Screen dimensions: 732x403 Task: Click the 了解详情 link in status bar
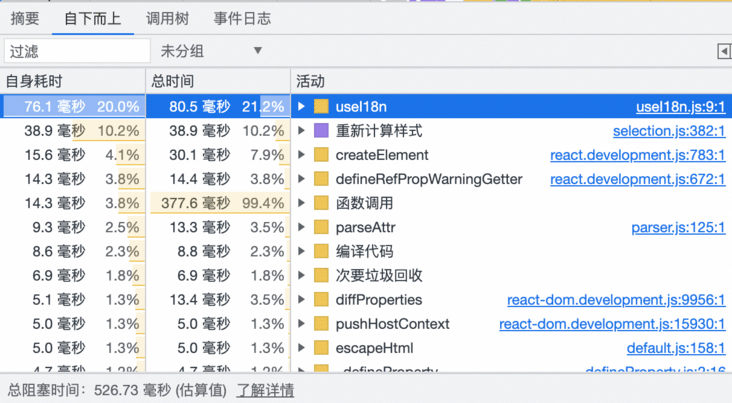click(x=265, y=390)
